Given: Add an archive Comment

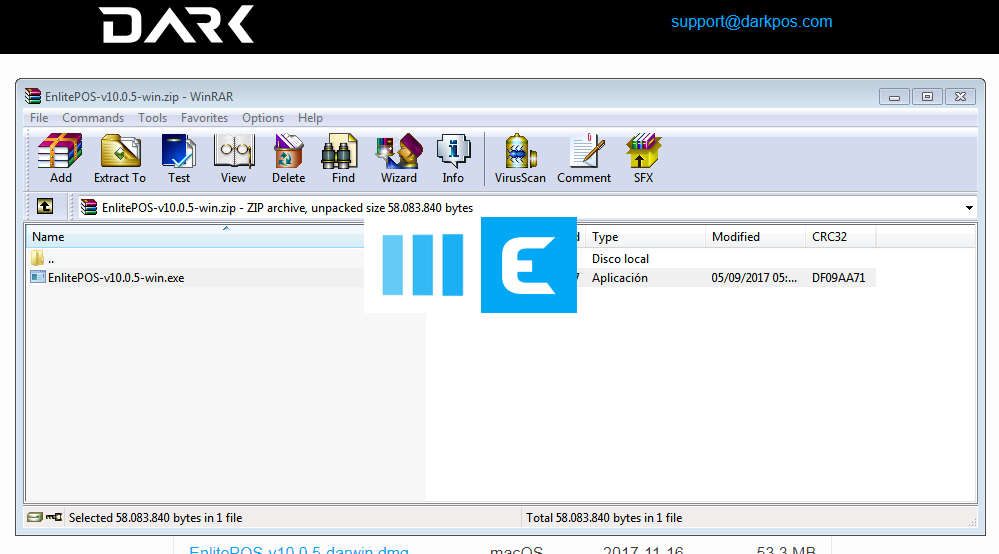Looking at the screenshot, I should click(x=584, y=159).
